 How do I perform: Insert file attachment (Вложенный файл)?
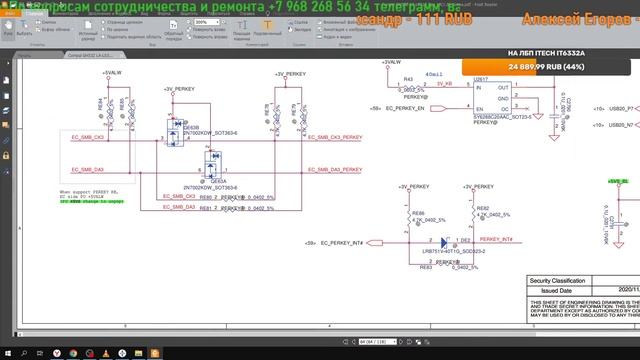click(x=337, y=22)
